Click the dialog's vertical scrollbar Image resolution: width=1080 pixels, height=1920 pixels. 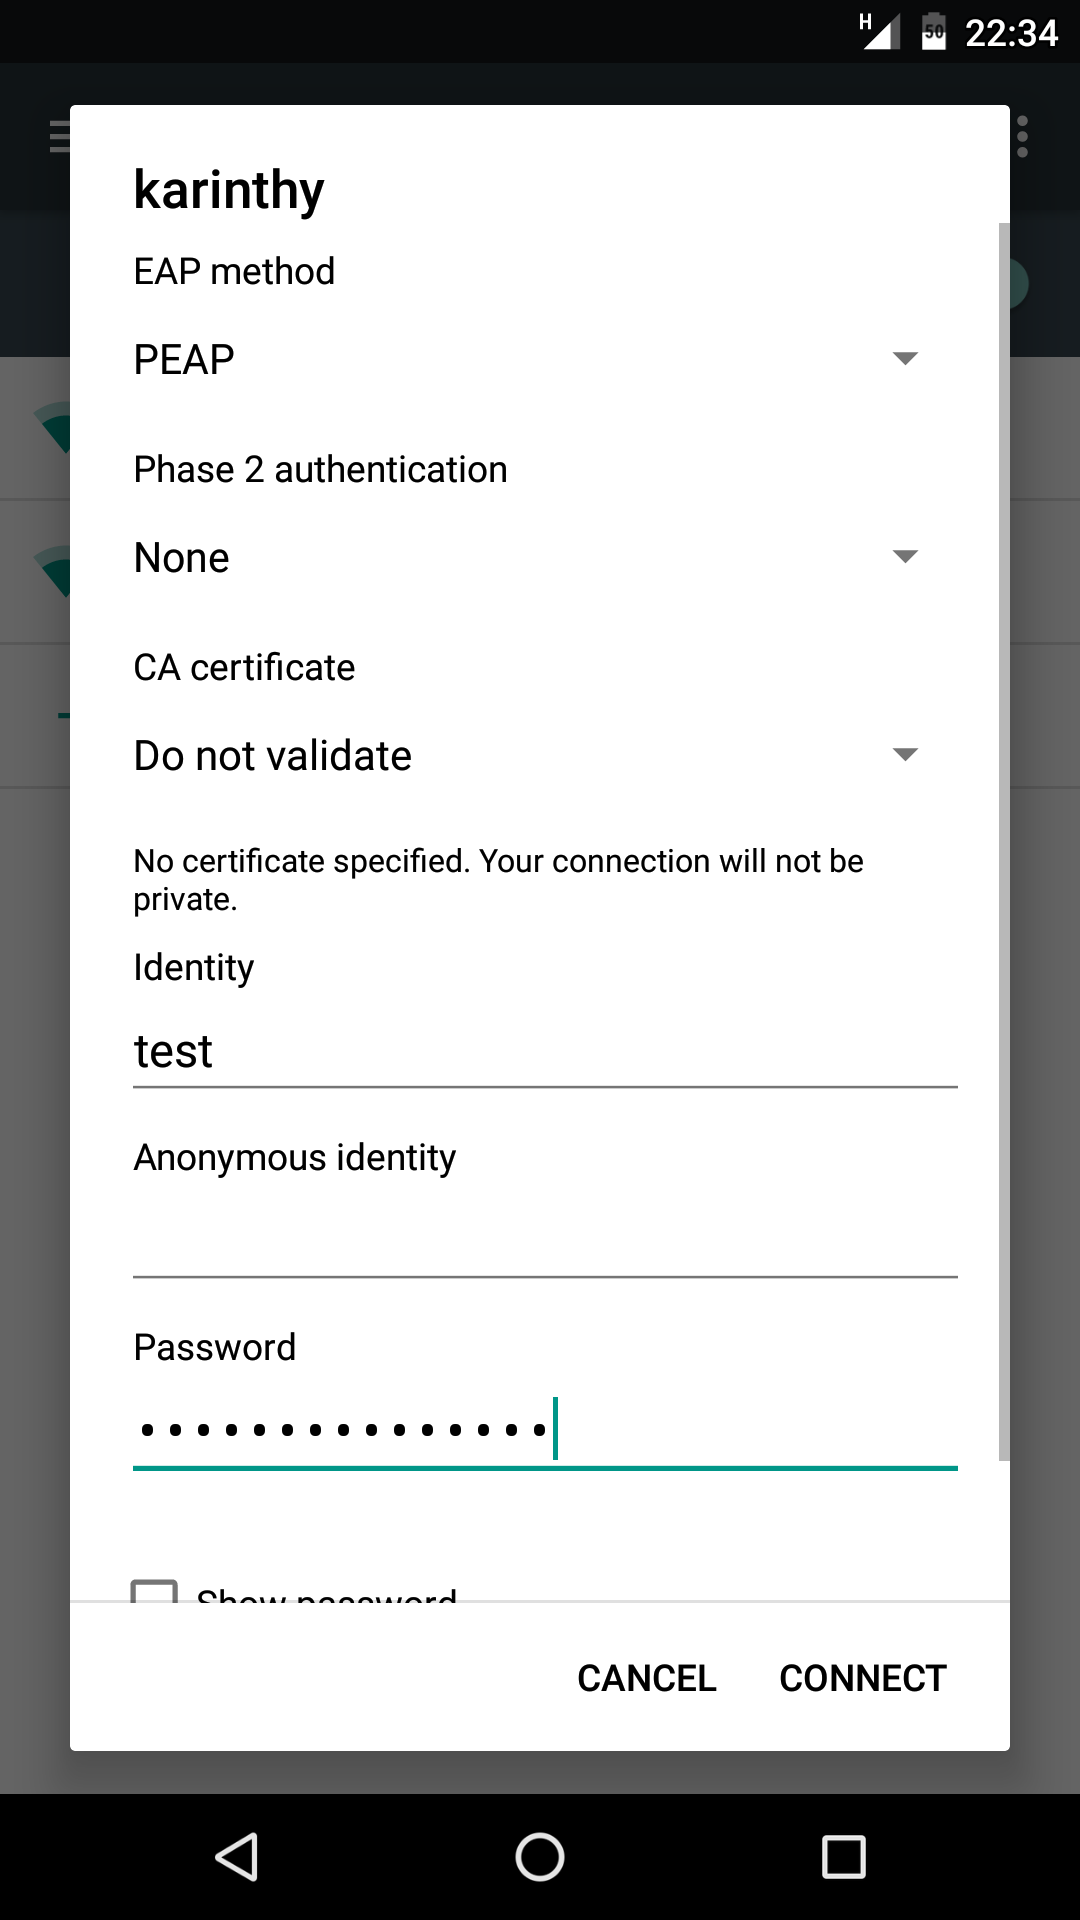[1004, 840]
